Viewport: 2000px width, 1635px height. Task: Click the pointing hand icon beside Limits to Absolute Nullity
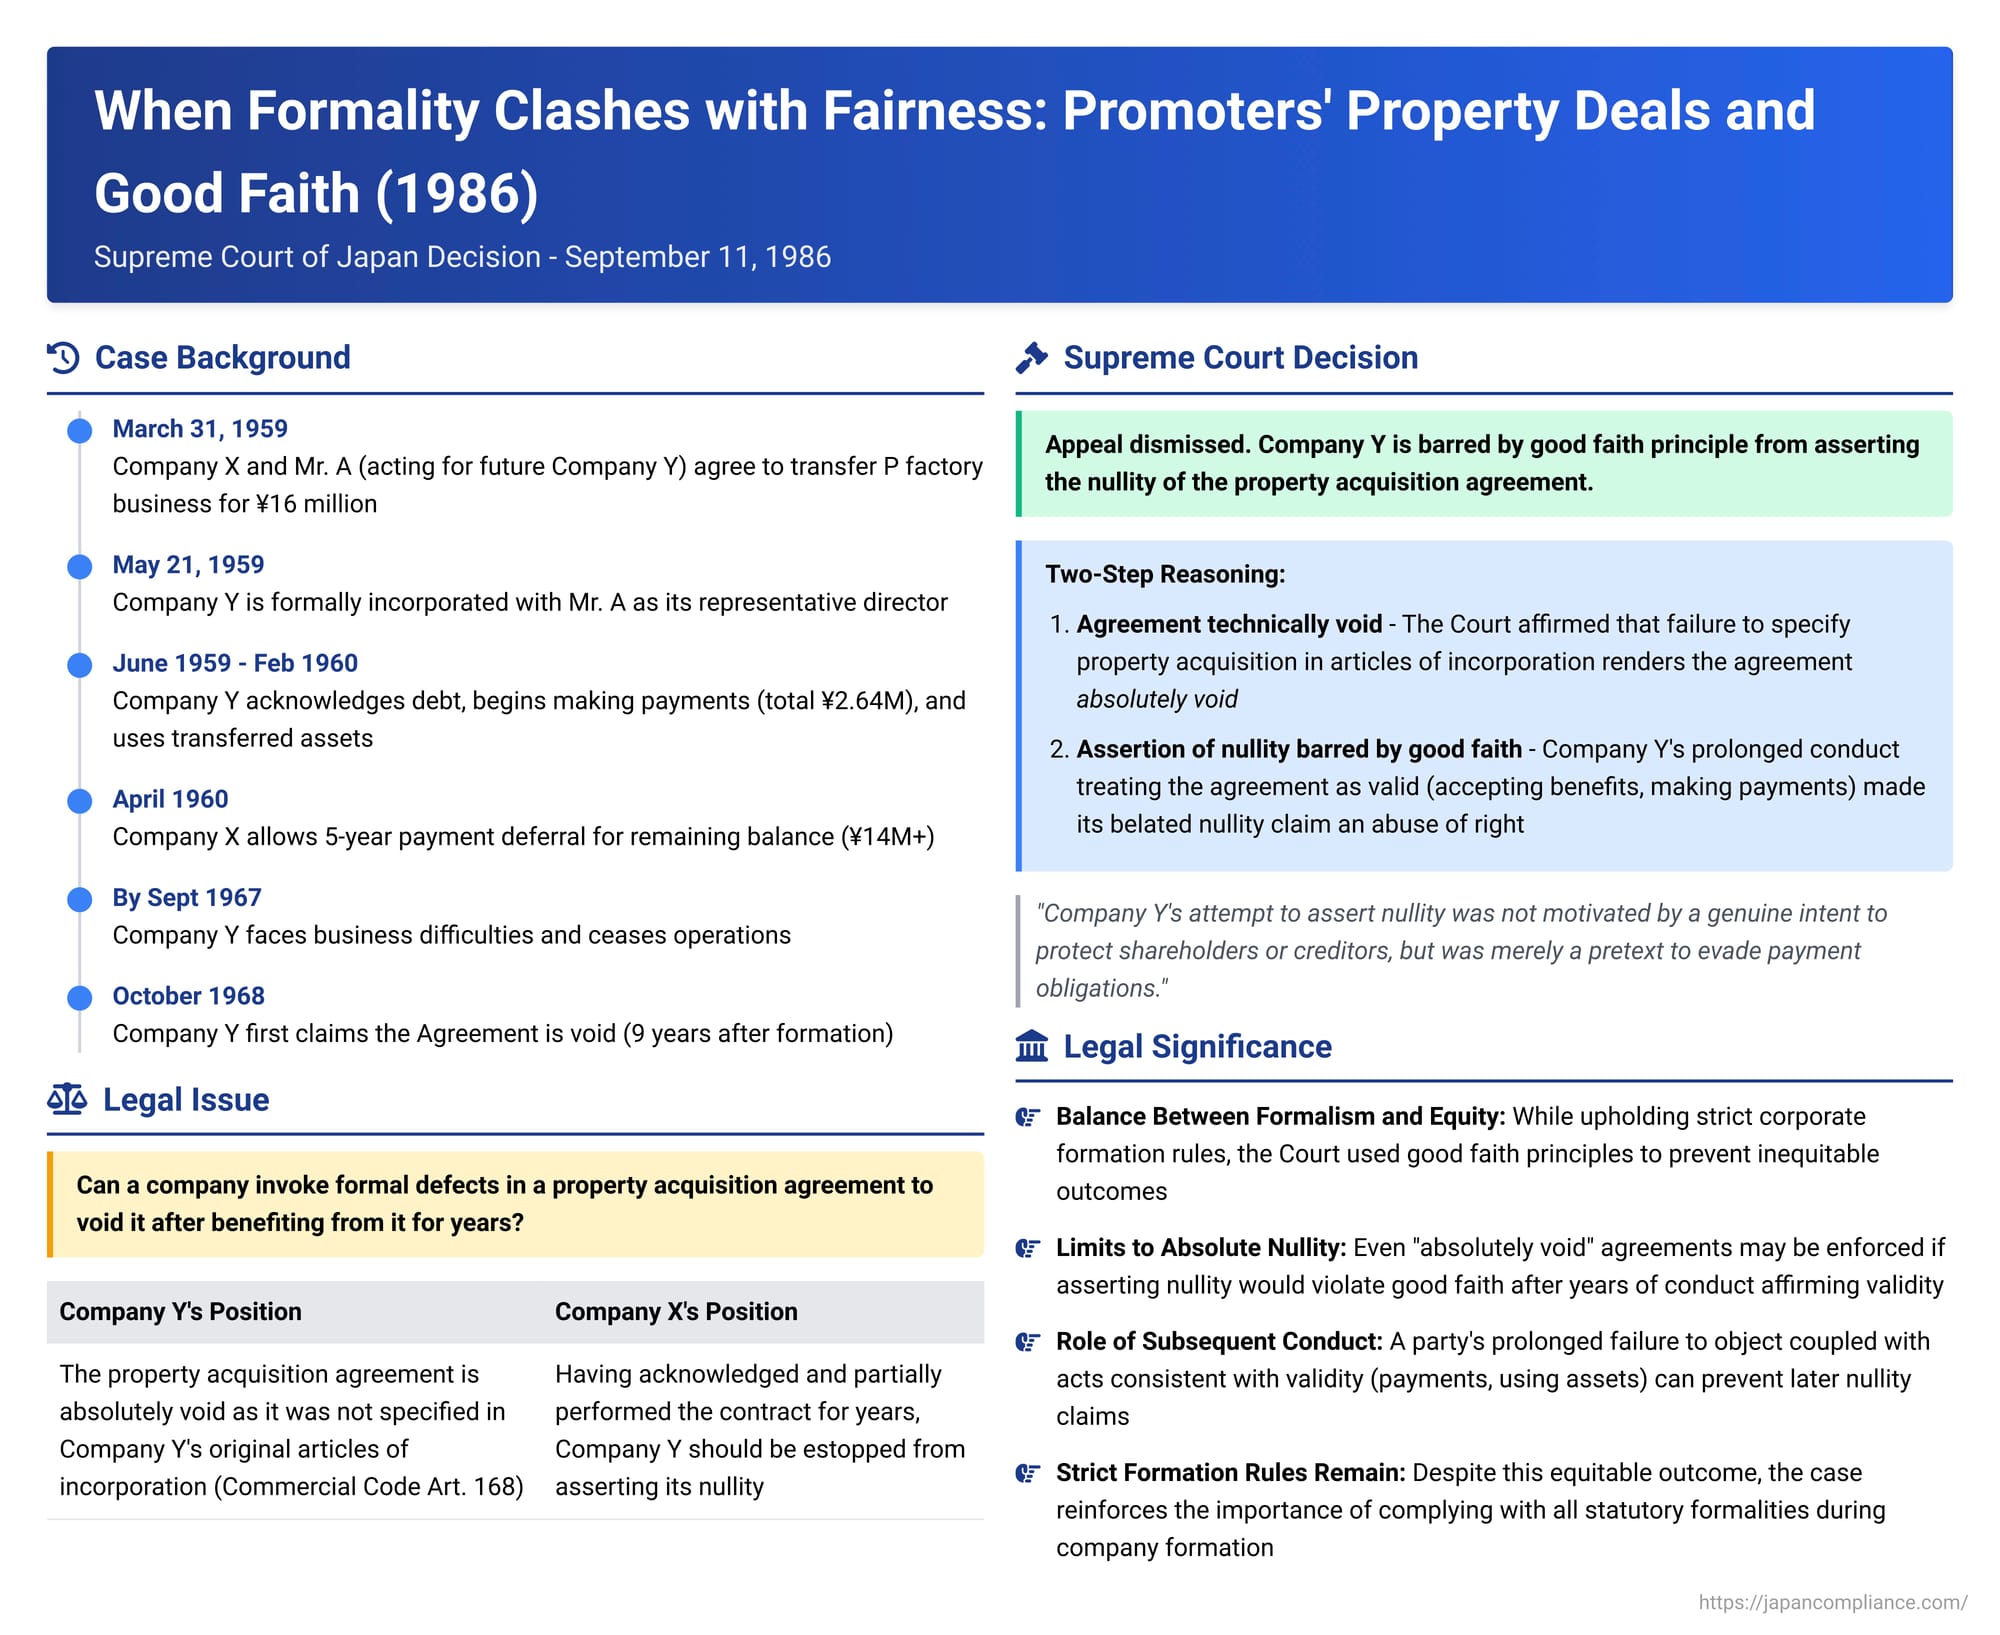pyautogui.click(x=1028, y=1248)
